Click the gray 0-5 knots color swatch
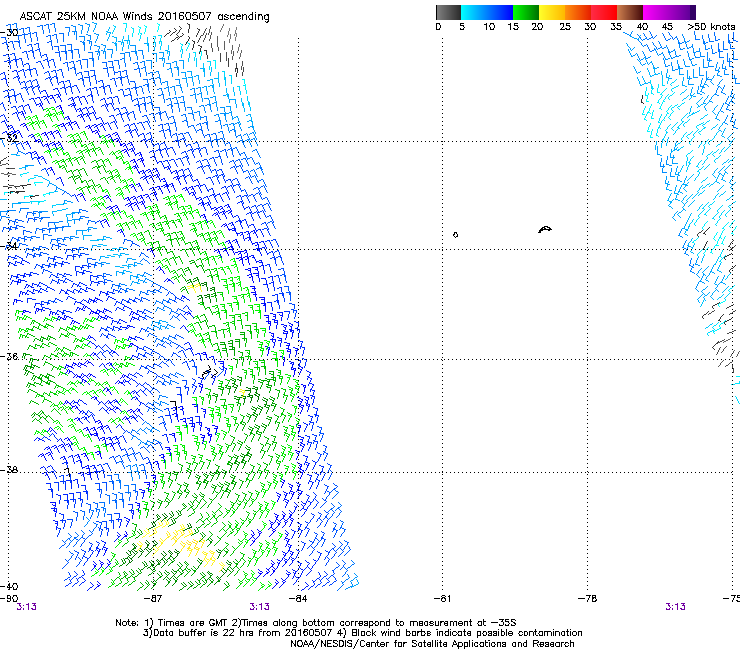Screen dimensions: 740x650 tap(448, 12)
